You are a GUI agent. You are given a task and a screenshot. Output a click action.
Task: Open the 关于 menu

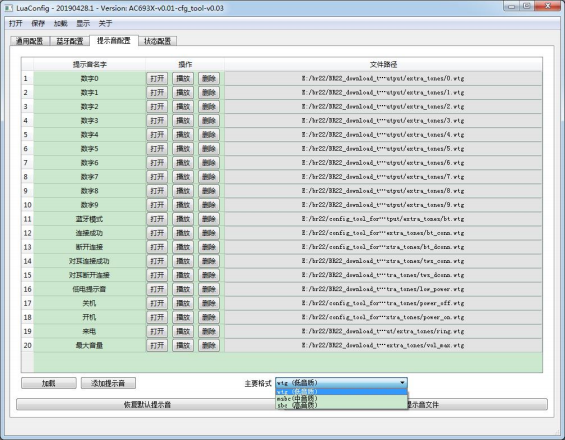(105, 23)
